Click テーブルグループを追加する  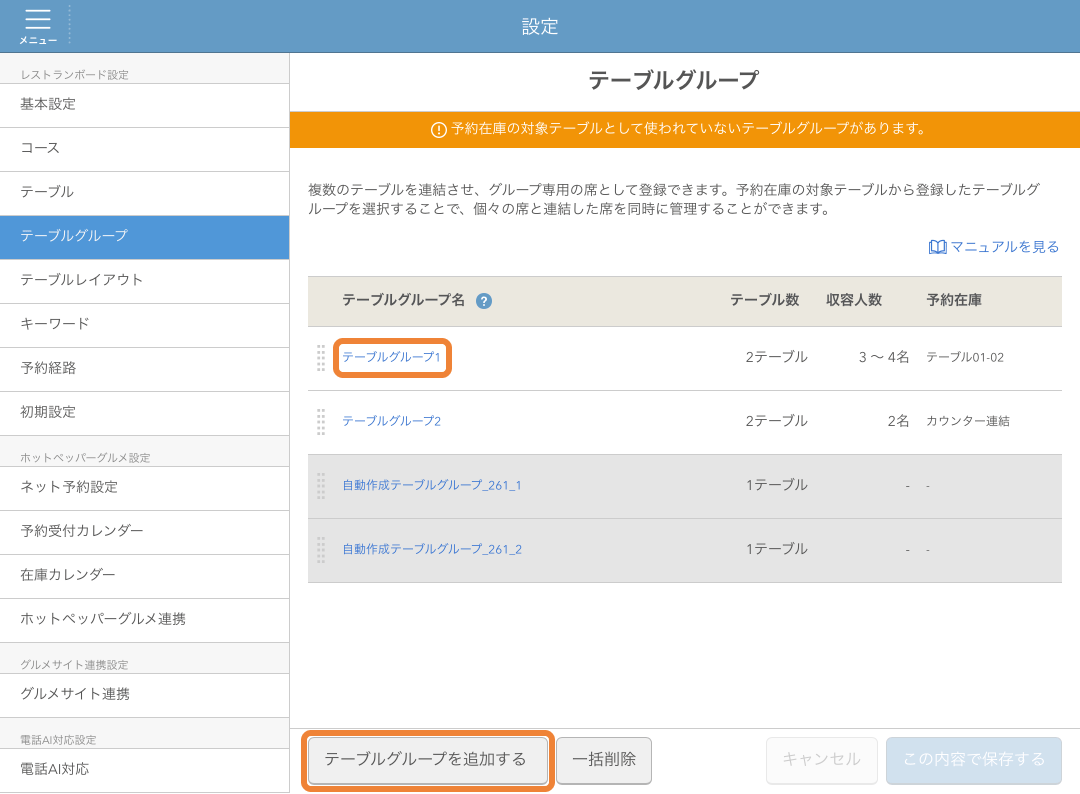point(428,760)
